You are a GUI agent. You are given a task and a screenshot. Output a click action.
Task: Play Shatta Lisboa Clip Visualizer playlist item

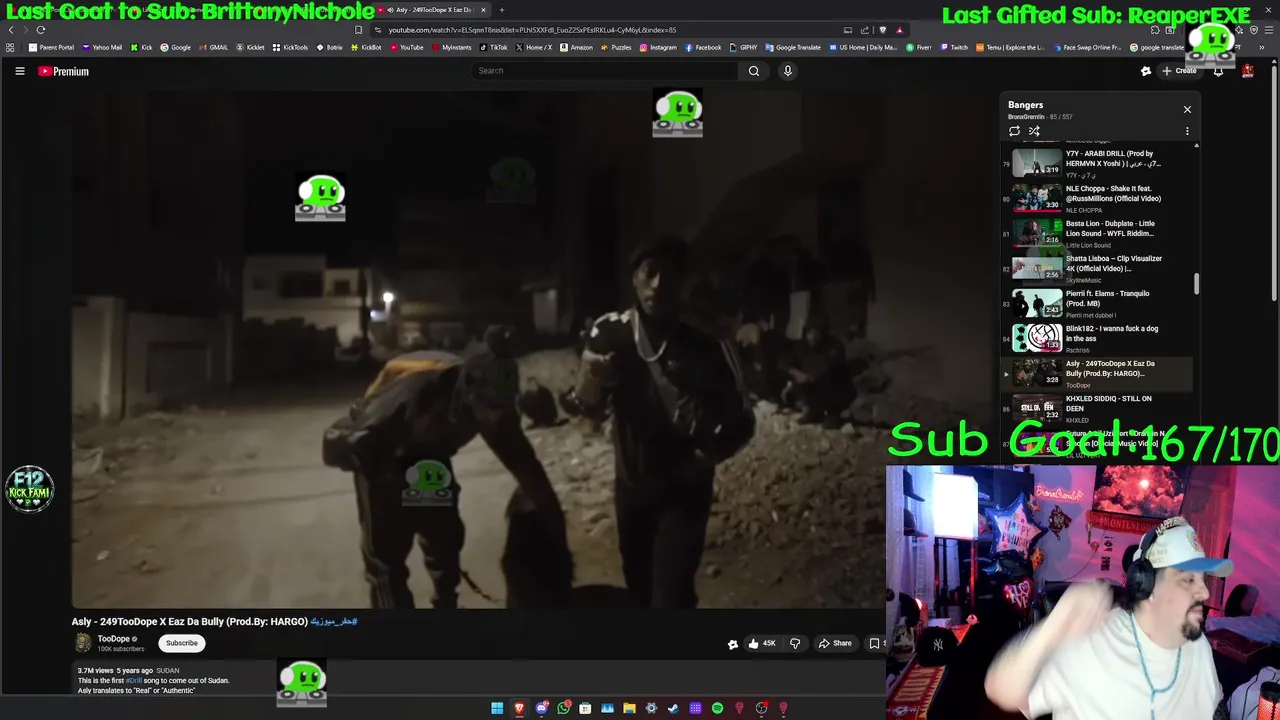(x=1097, y=268)
